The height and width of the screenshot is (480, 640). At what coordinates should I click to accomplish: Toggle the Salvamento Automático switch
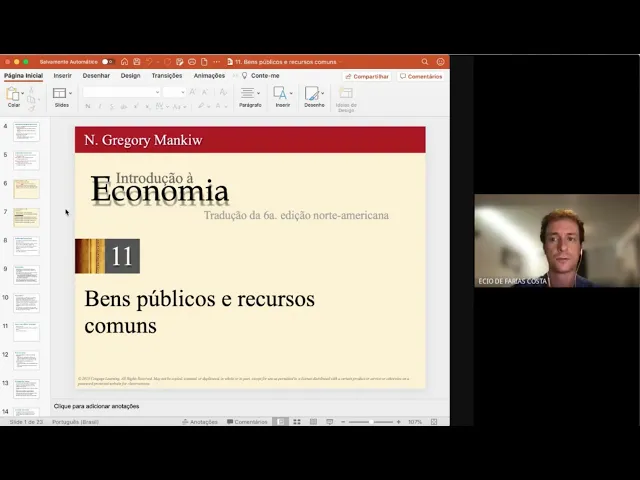pyautogui.click(x=107, y=62)
